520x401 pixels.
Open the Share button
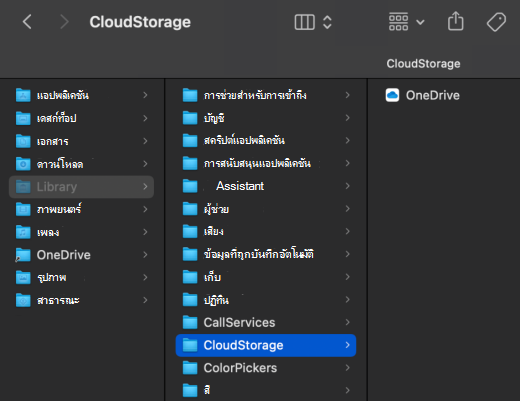coord(456,21)
